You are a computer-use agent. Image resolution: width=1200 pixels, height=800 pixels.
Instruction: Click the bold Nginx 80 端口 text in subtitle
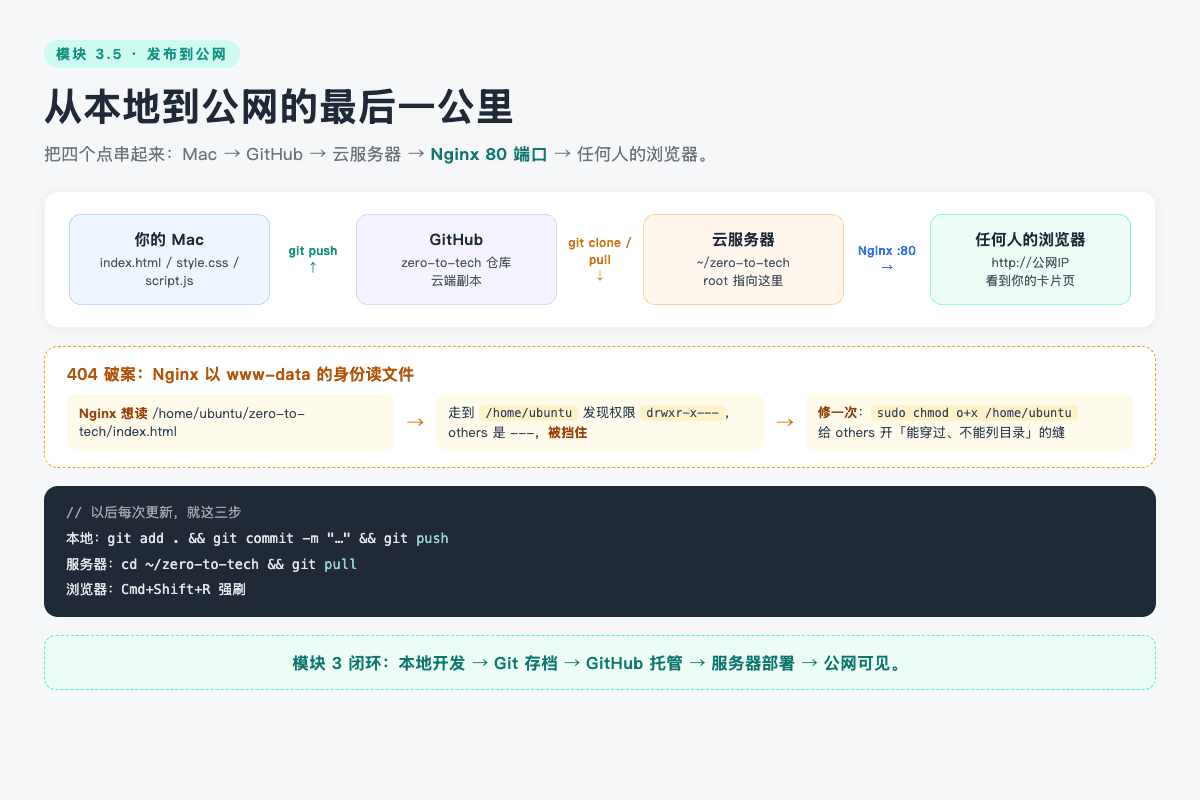(489, 154)
